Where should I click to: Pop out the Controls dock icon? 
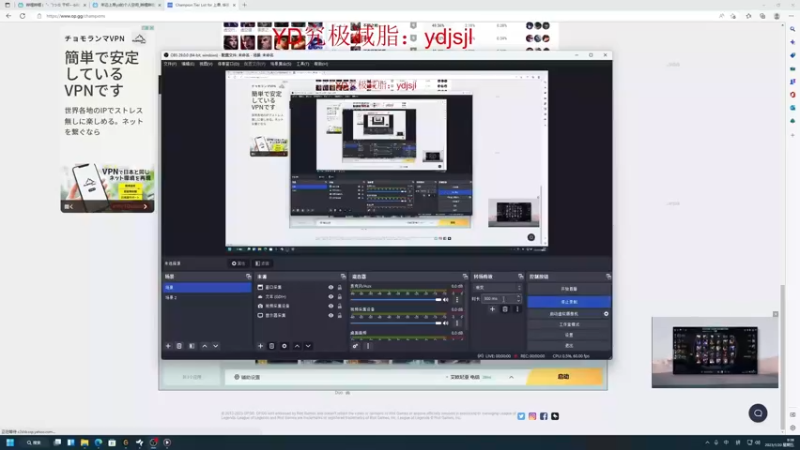(608, 277)
